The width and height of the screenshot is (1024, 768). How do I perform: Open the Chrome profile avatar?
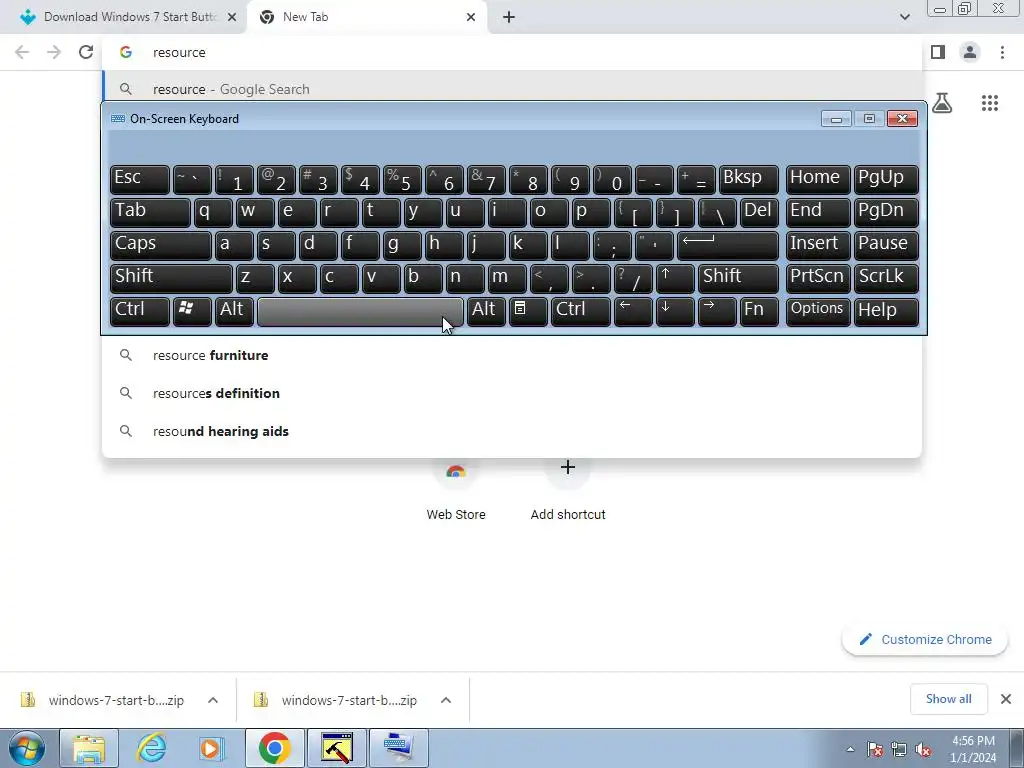click(x=970, y=52)
